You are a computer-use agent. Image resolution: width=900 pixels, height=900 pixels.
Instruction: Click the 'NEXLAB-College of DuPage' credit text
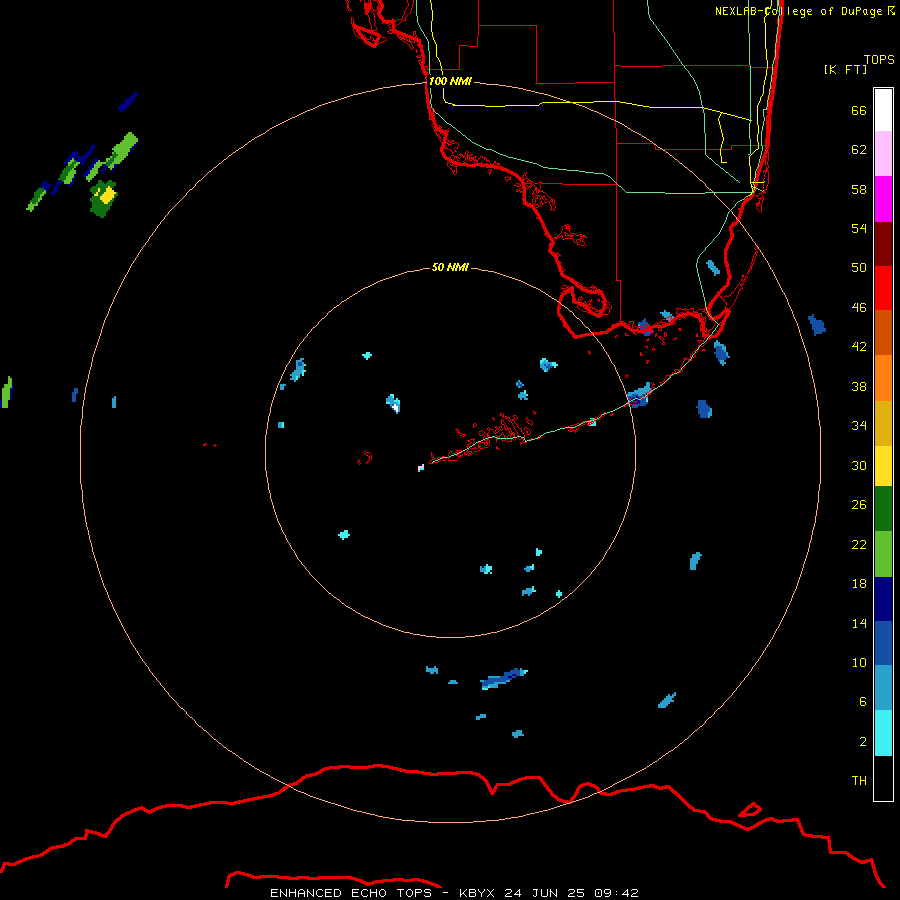pyautogui.click(x=798, y=11)
